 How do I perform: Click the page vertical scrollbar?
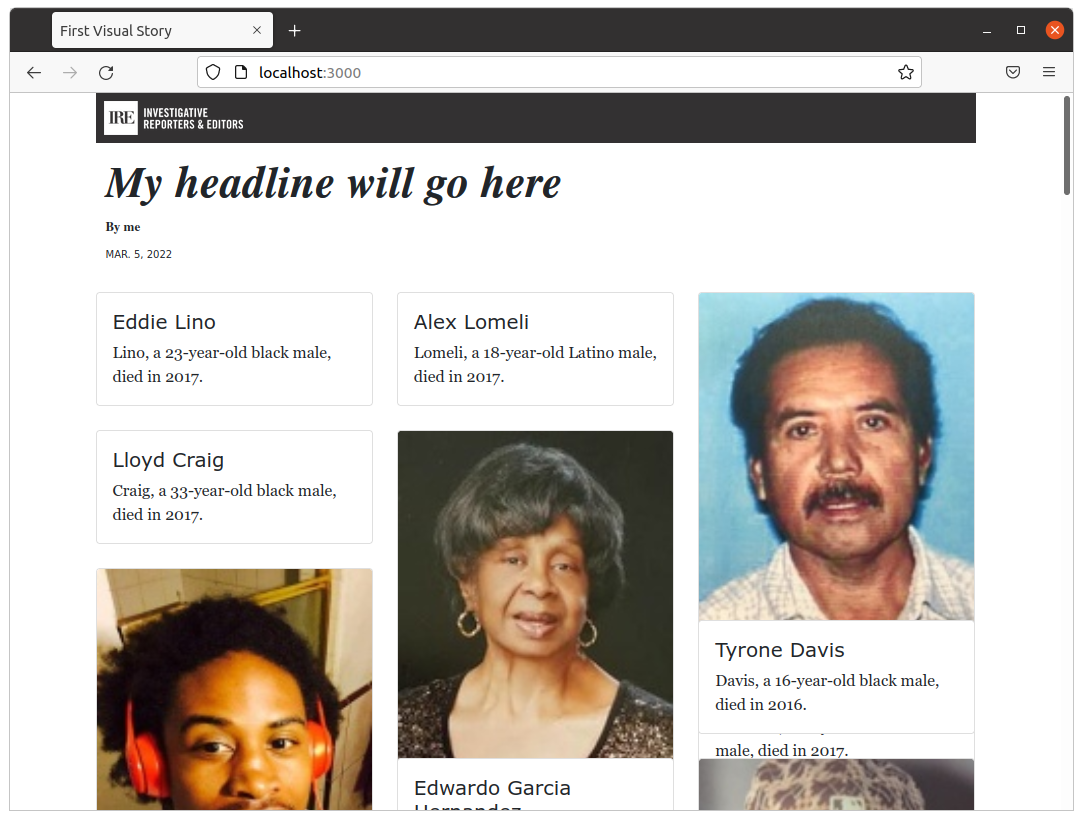point(1067,146)
